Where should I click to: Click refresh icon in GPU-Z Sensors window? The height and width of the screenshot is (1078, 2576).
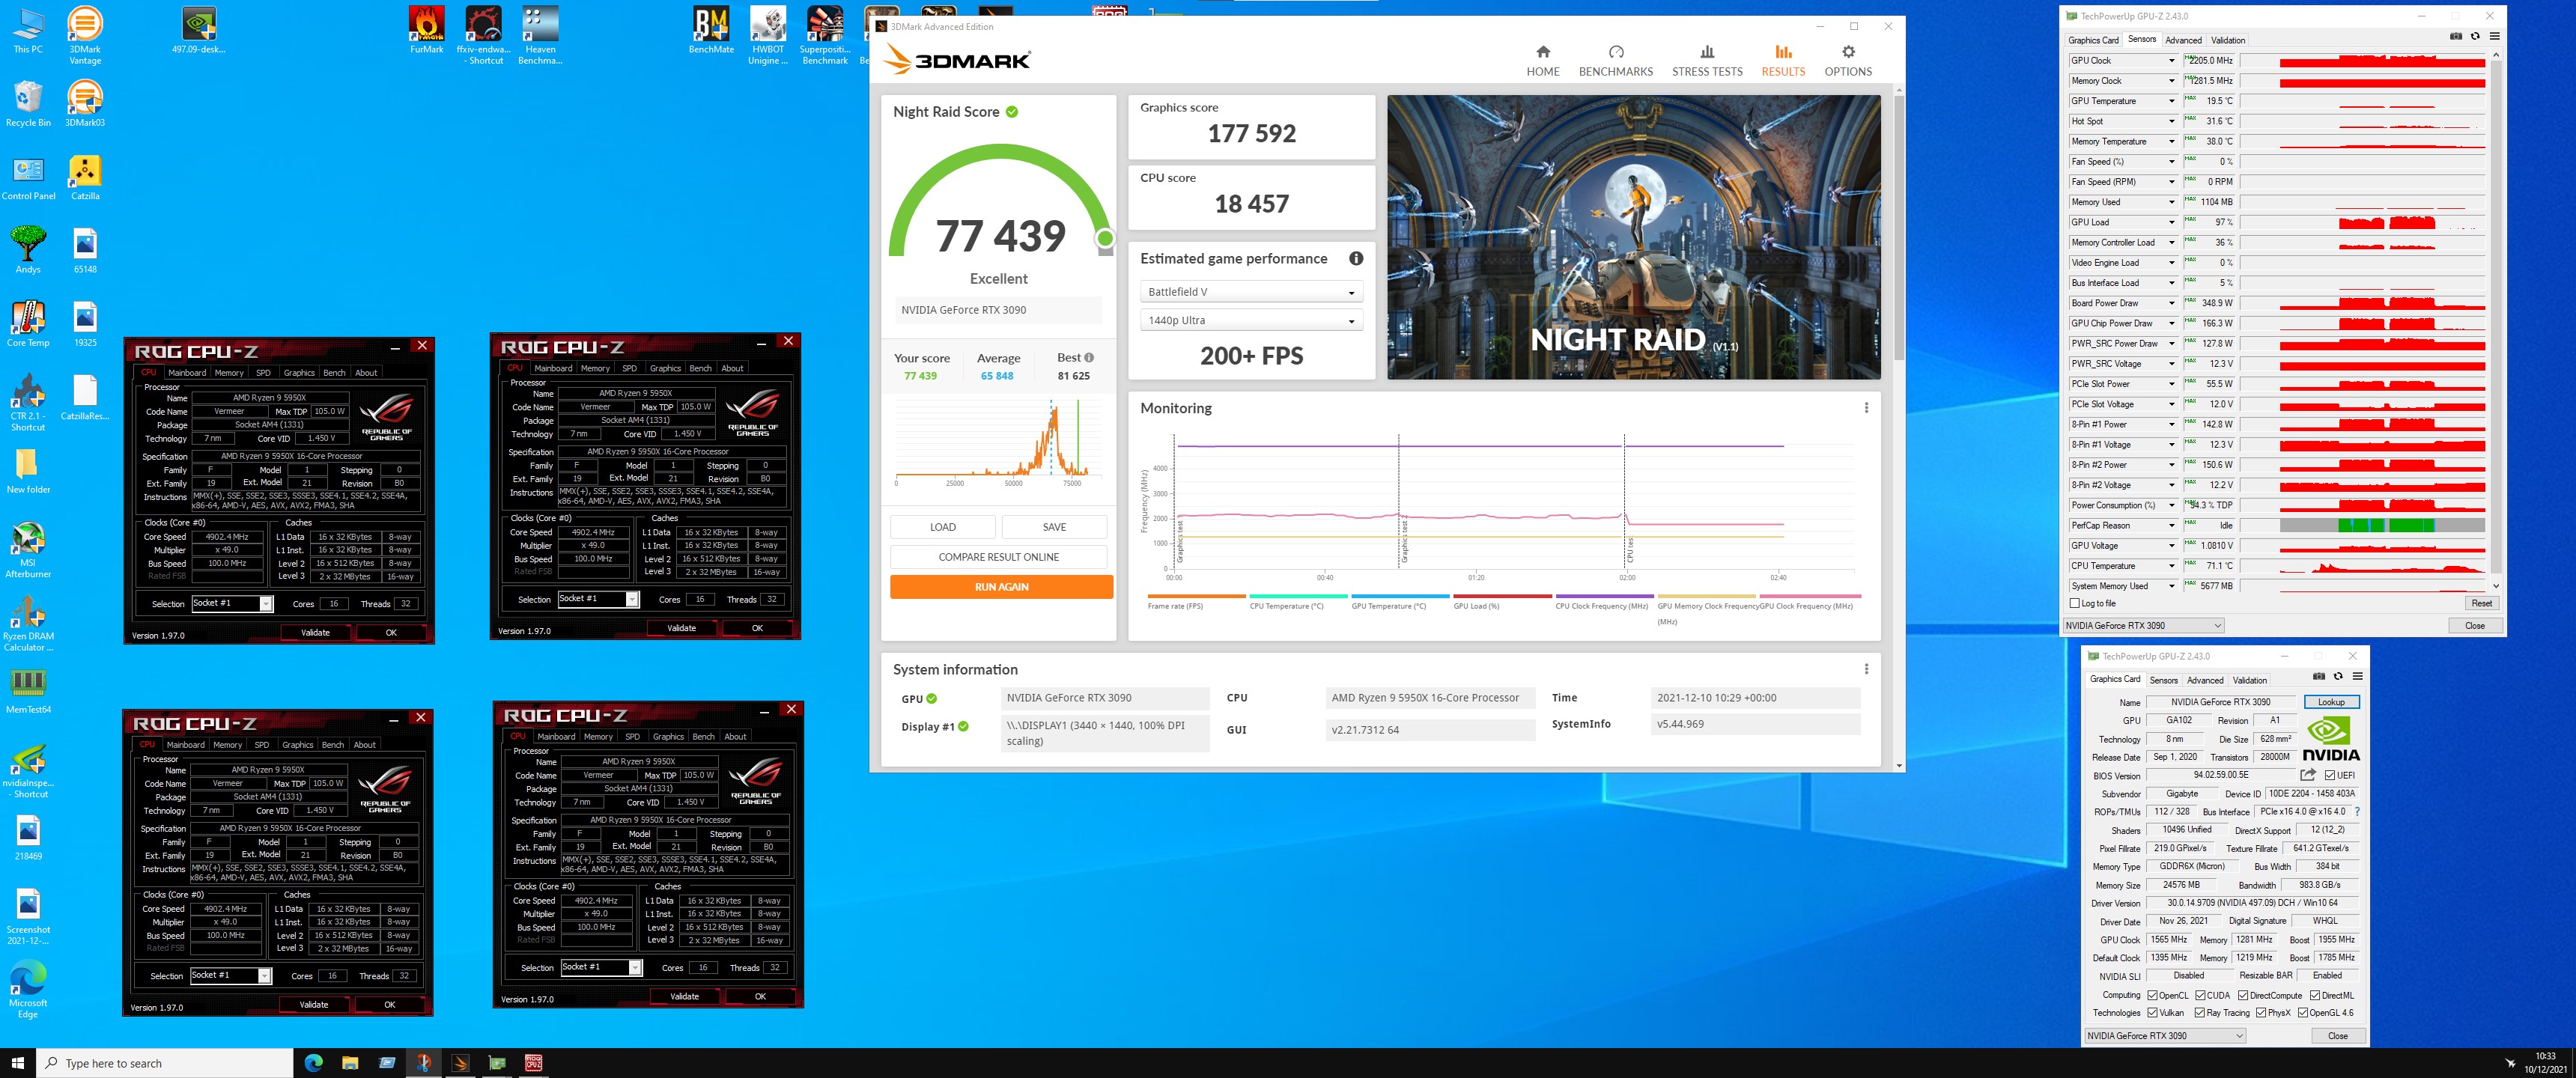pyautogui.click(x=2475, y=37)
